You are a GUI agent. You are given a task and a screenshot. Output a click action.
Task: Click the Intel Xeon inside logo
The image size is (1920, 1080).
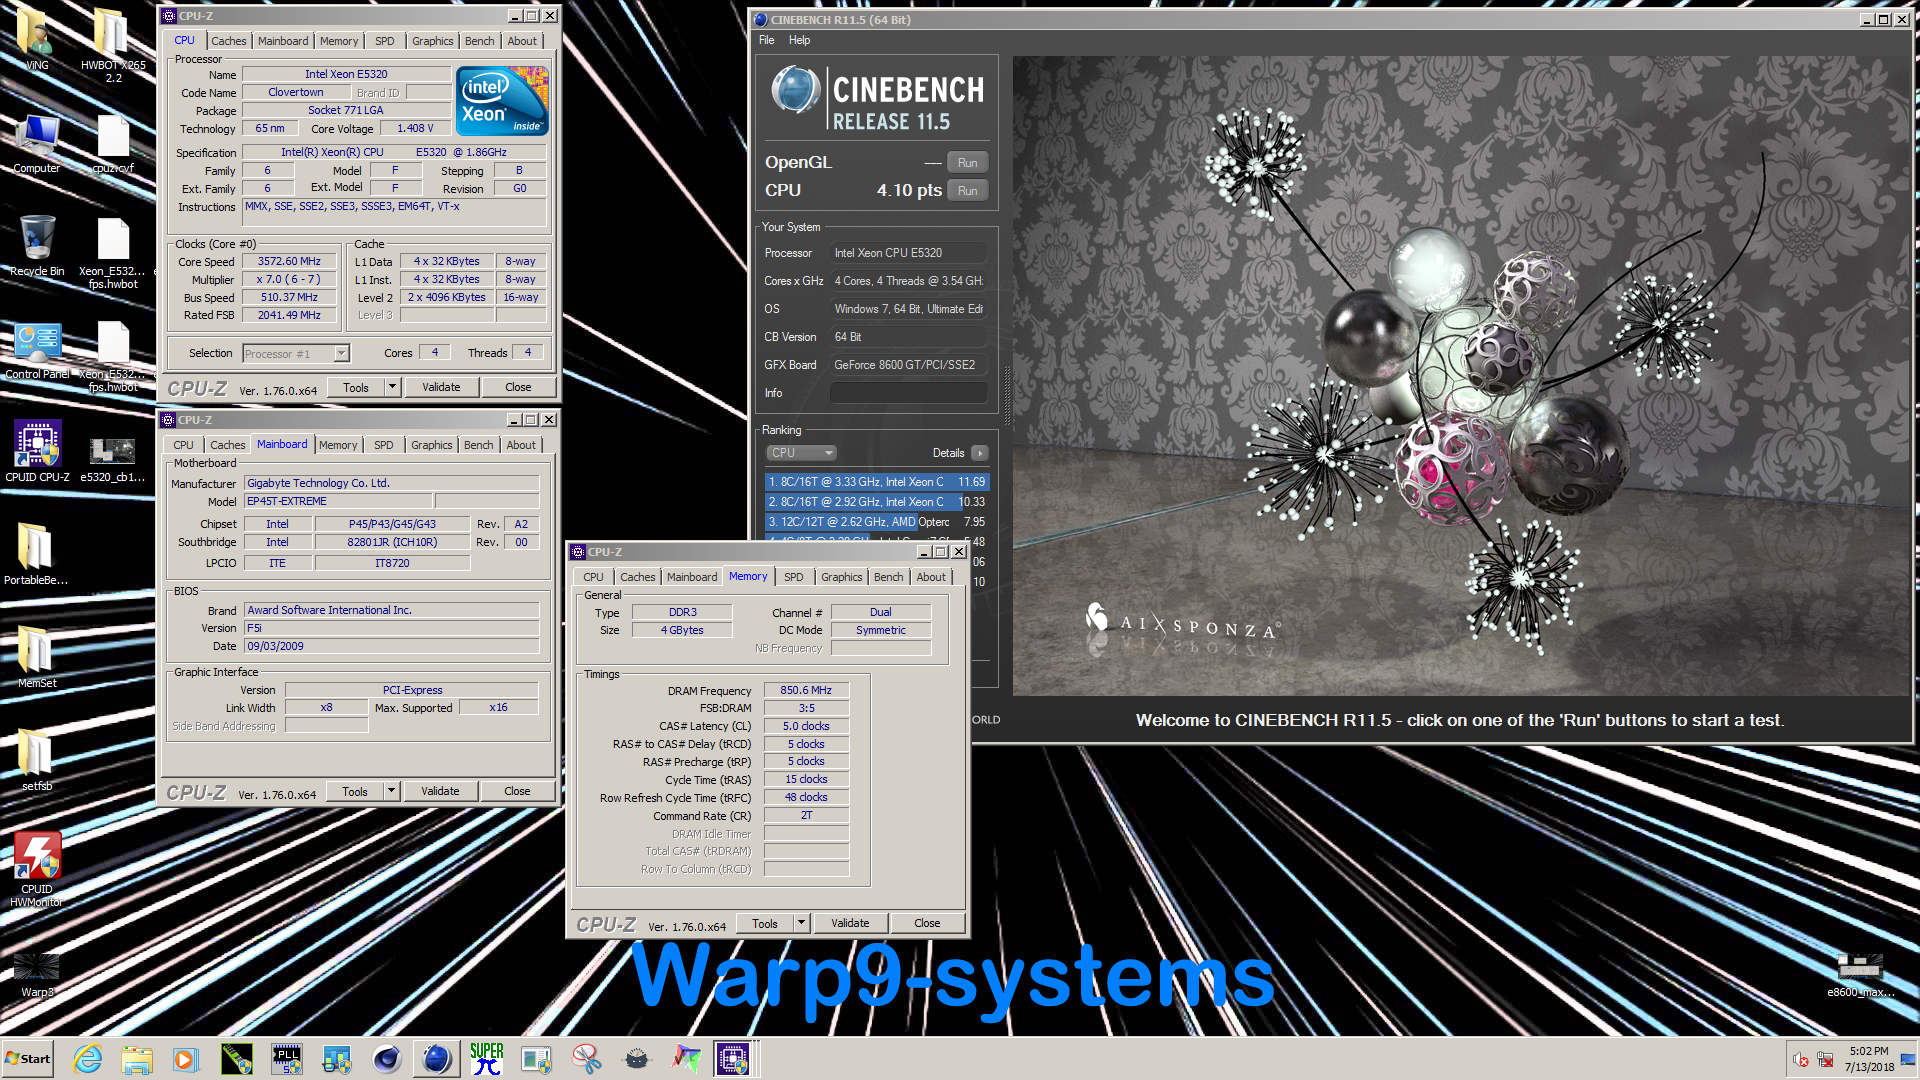(x=502, y=101)
